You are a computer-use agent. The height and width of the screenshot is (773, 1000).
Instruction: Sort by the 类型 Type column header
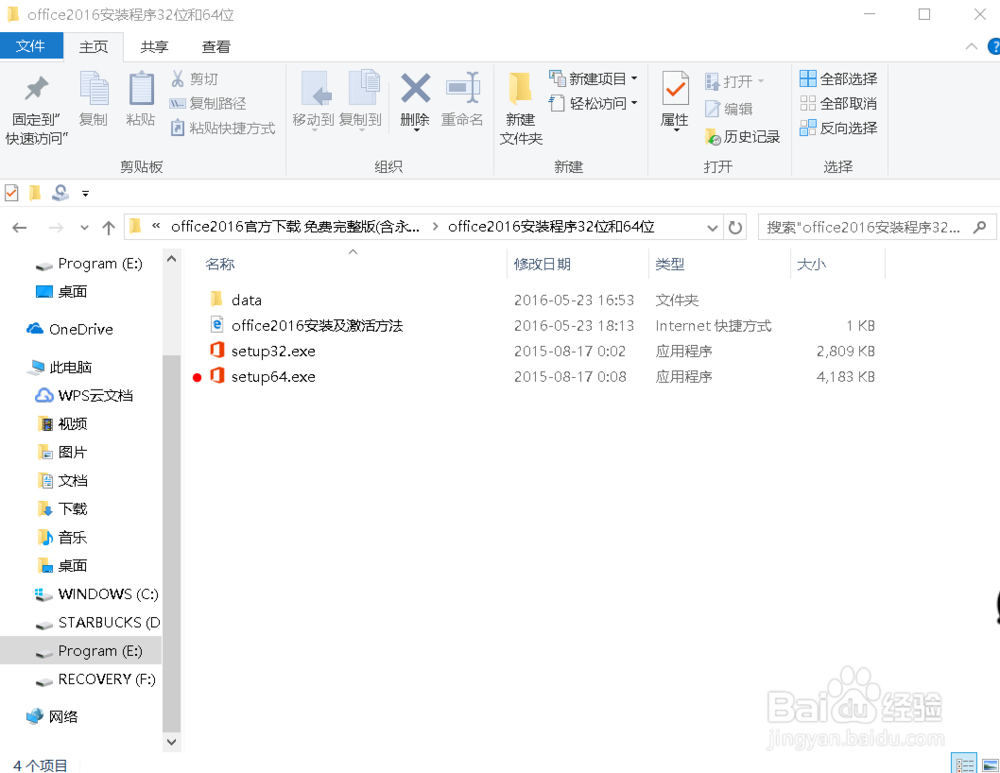[670, 264]
